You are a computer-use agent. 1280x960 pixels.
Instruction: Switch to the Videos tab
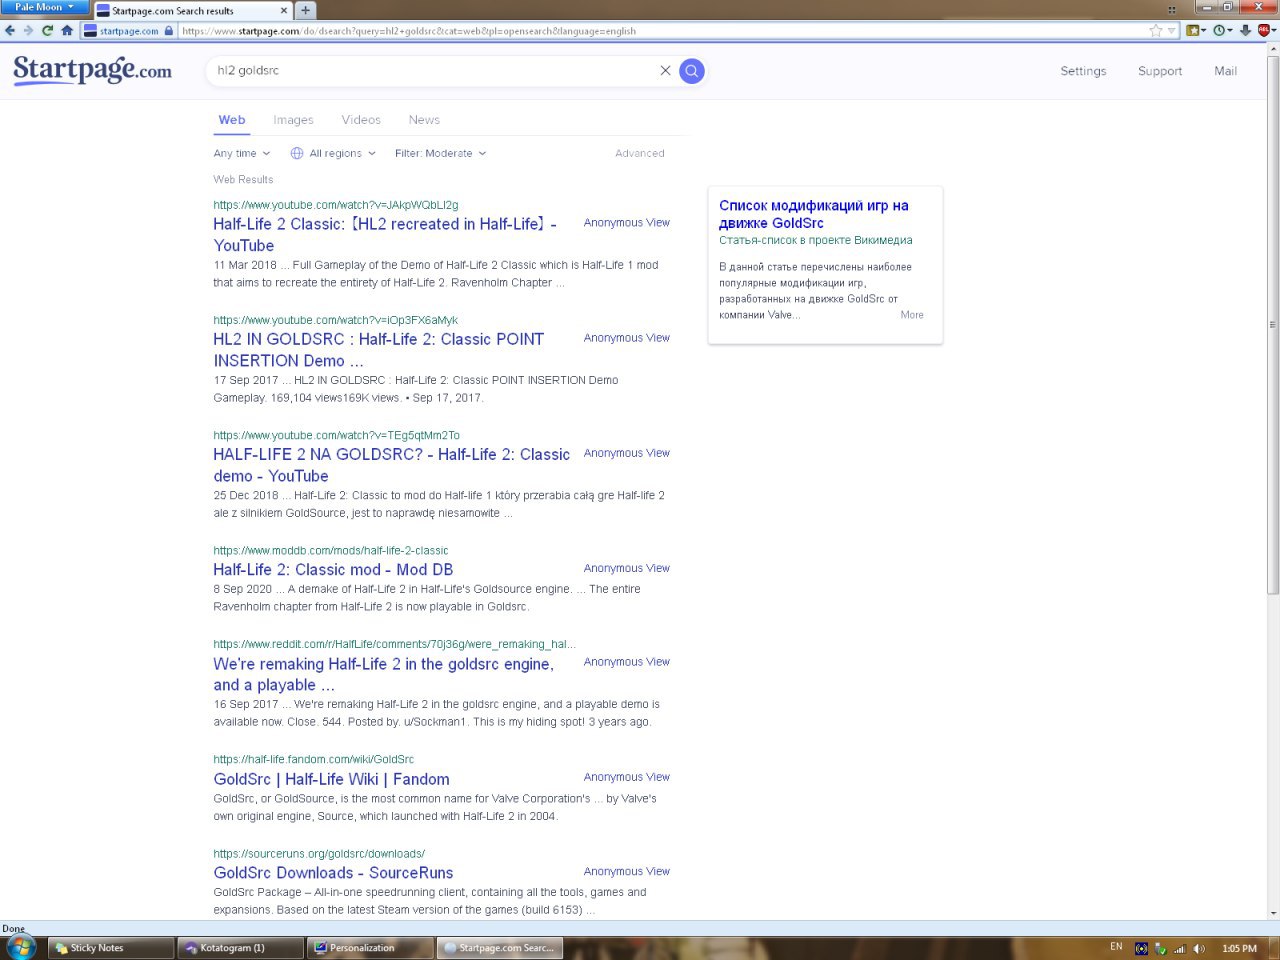pos(361,120)
